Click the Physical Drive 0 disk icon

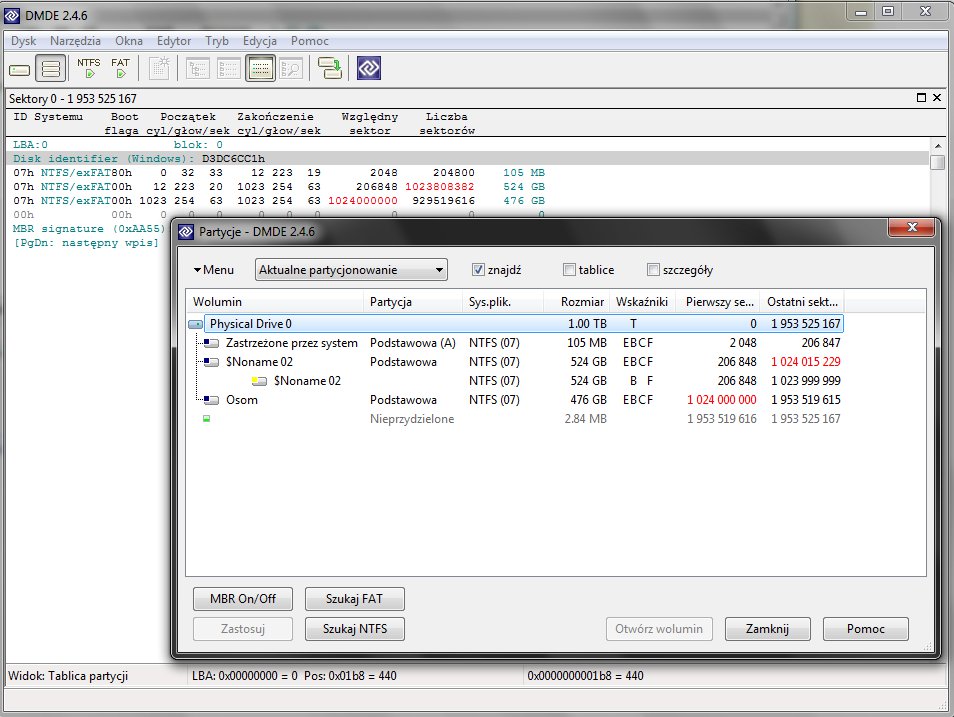(196, 324)
